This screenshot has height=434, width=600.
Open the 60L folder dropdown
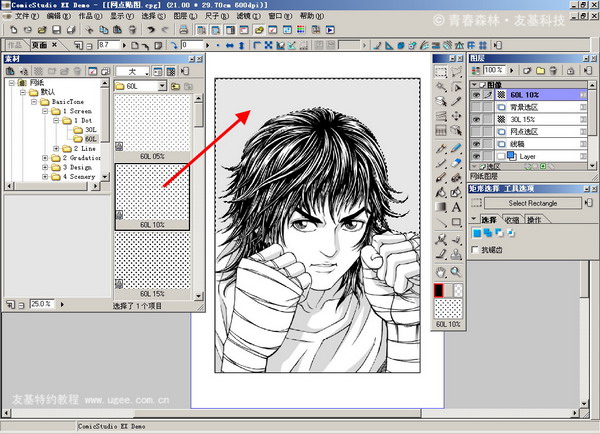click(162, 86)
